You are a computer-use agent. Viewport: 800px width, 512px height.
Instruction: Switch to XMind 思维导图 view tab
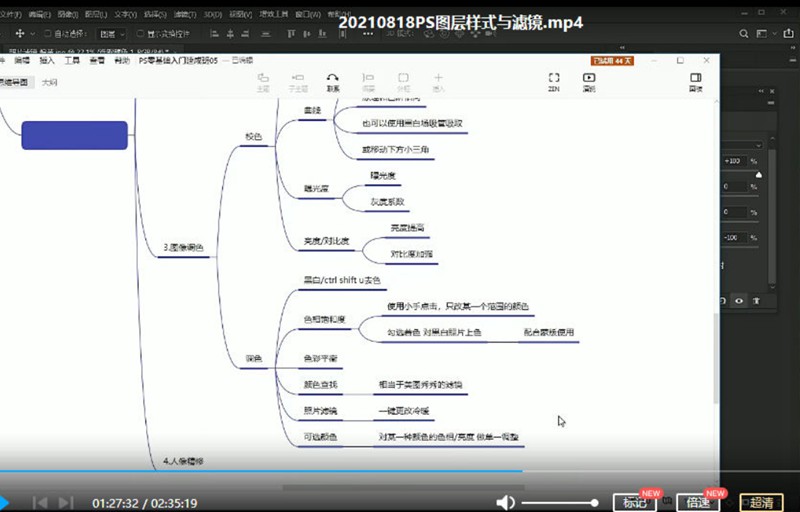15,82
